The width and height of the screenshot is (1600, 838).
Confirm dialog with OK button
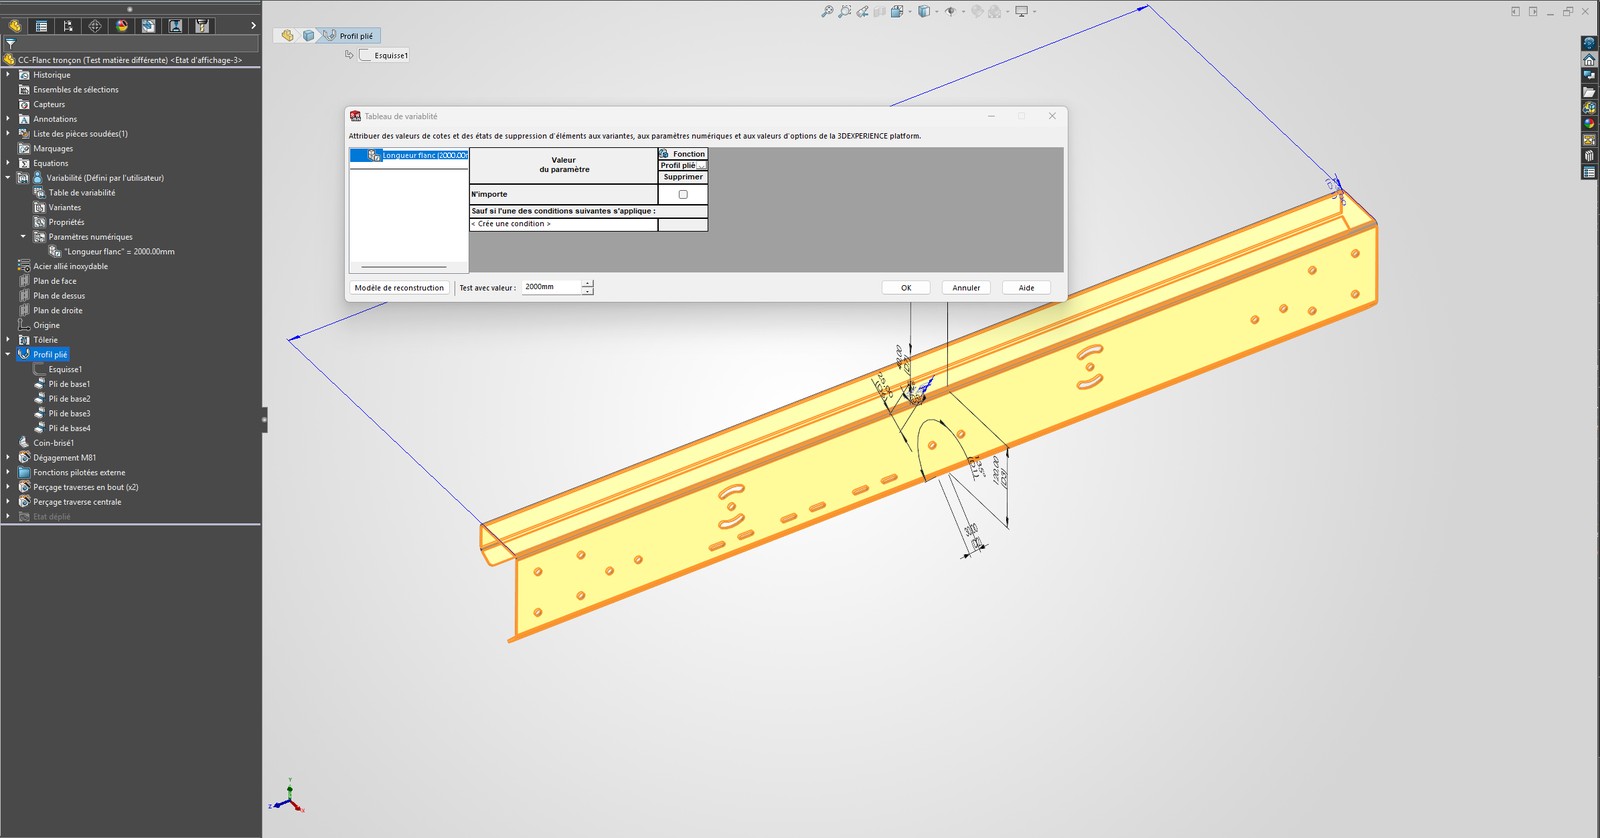pos(906,288)
